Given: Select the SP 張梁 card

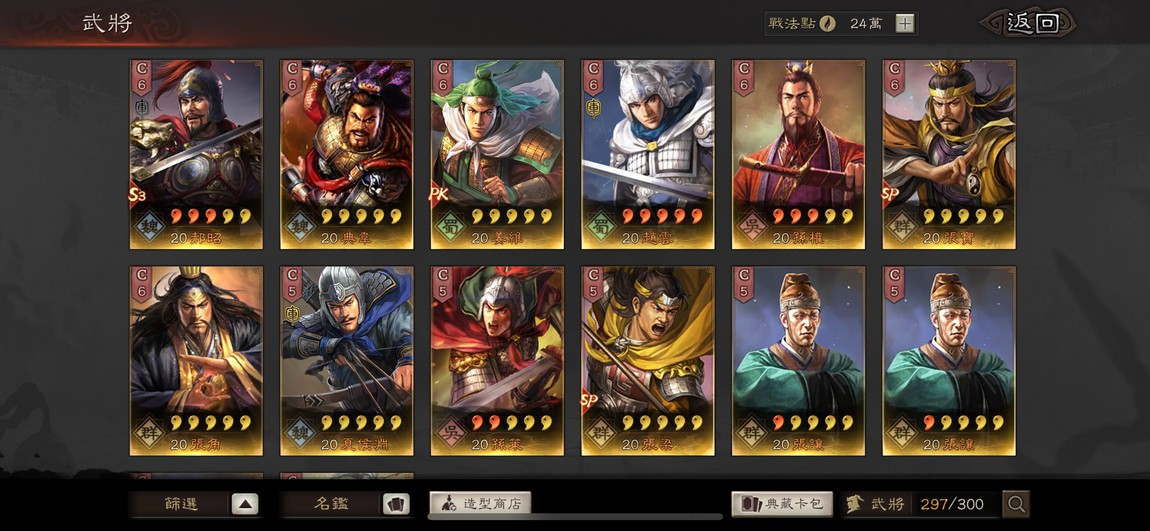Looking at the screenshot, I should pos(648,360).
